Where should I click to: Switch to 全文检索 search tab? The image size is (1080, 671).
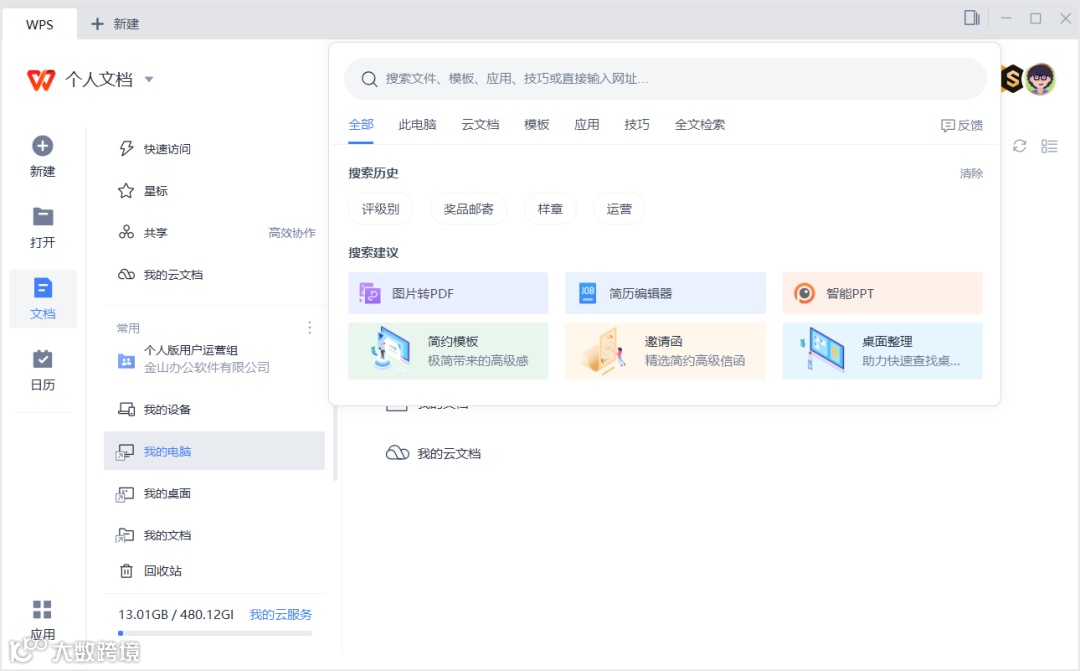click(x=700, y=125)
